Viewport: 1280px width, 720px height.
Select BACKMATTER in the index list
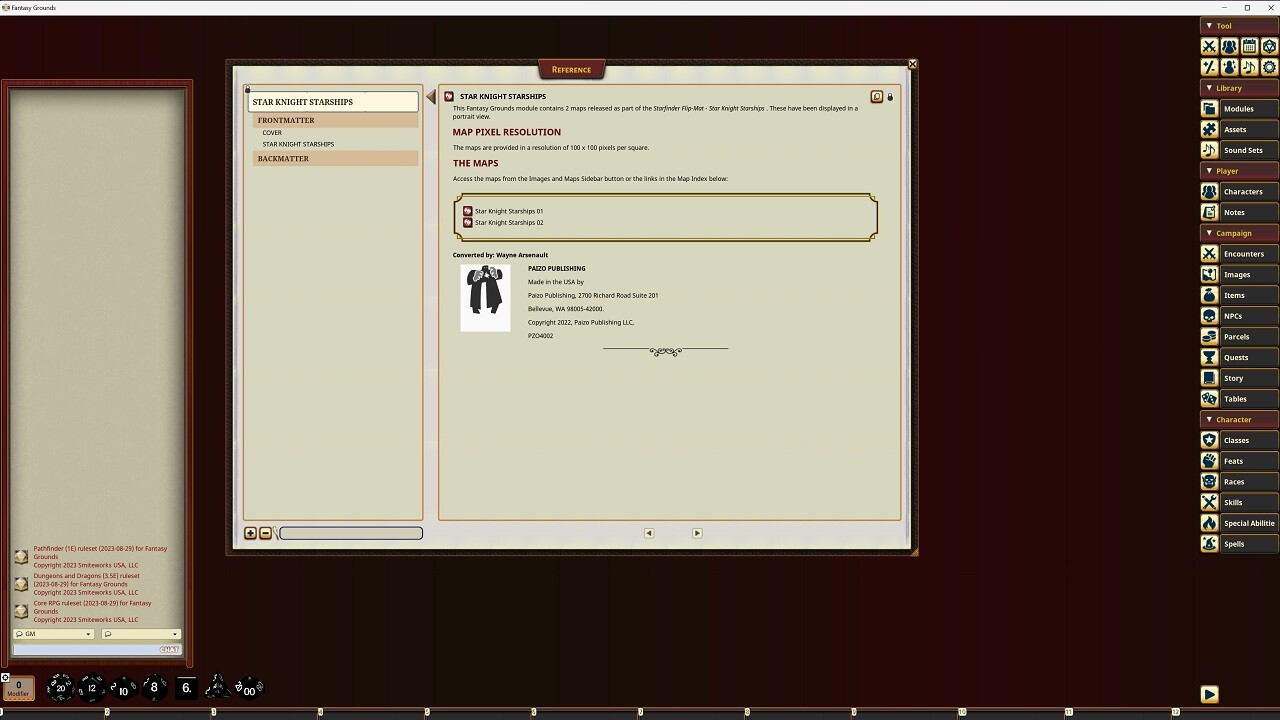(x=283, y=158)
